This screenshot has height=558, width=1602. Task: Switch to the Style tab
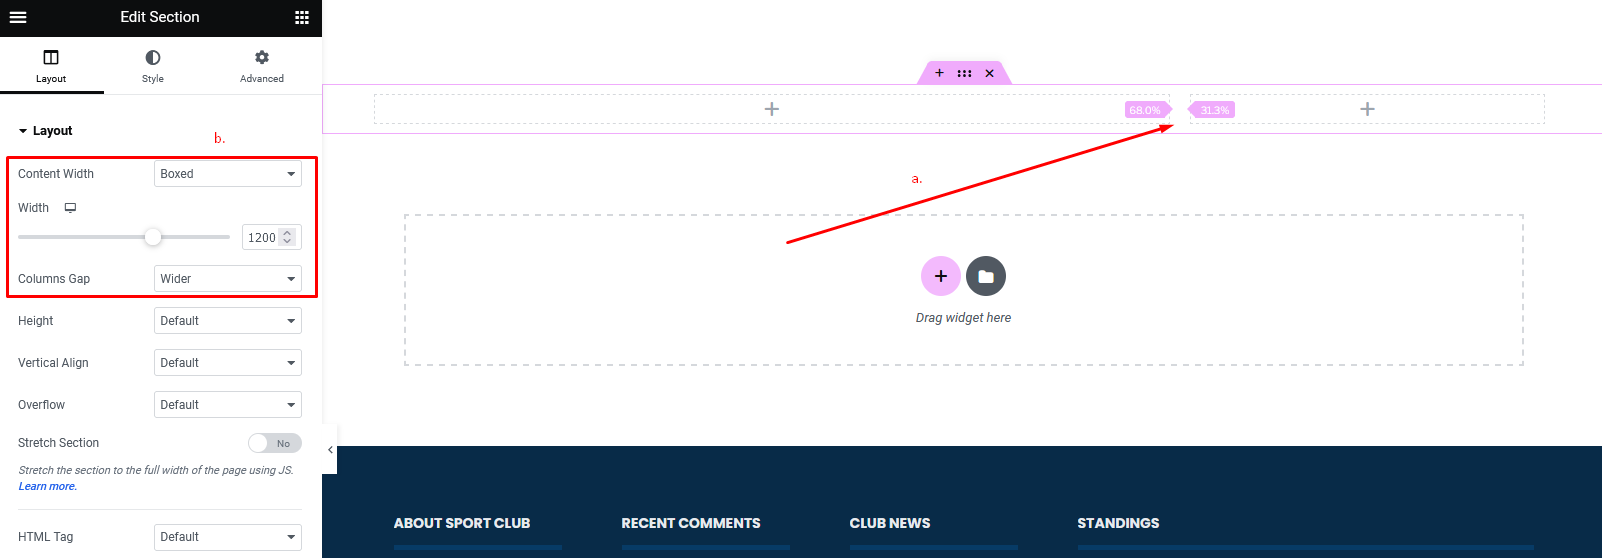coord(153,66)
